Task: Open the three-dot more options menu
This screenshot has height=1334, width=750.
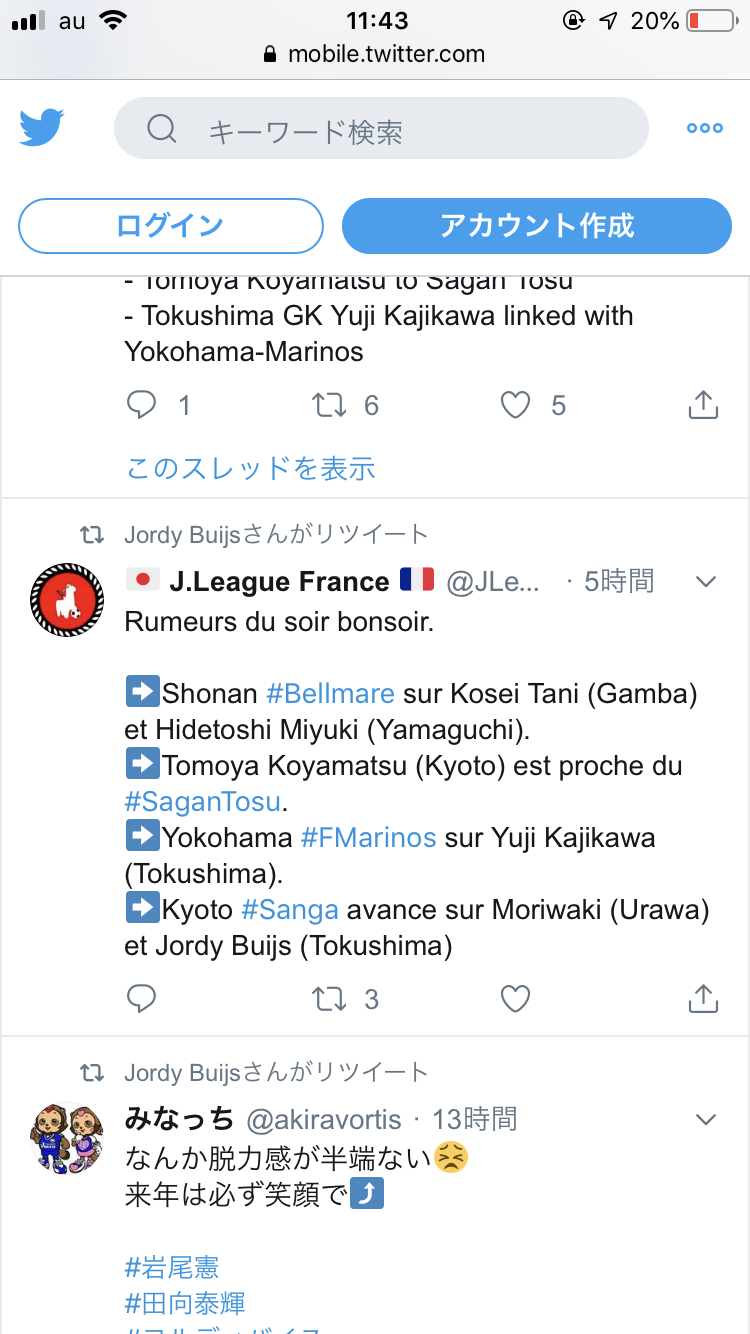Action: pos(704,128)
